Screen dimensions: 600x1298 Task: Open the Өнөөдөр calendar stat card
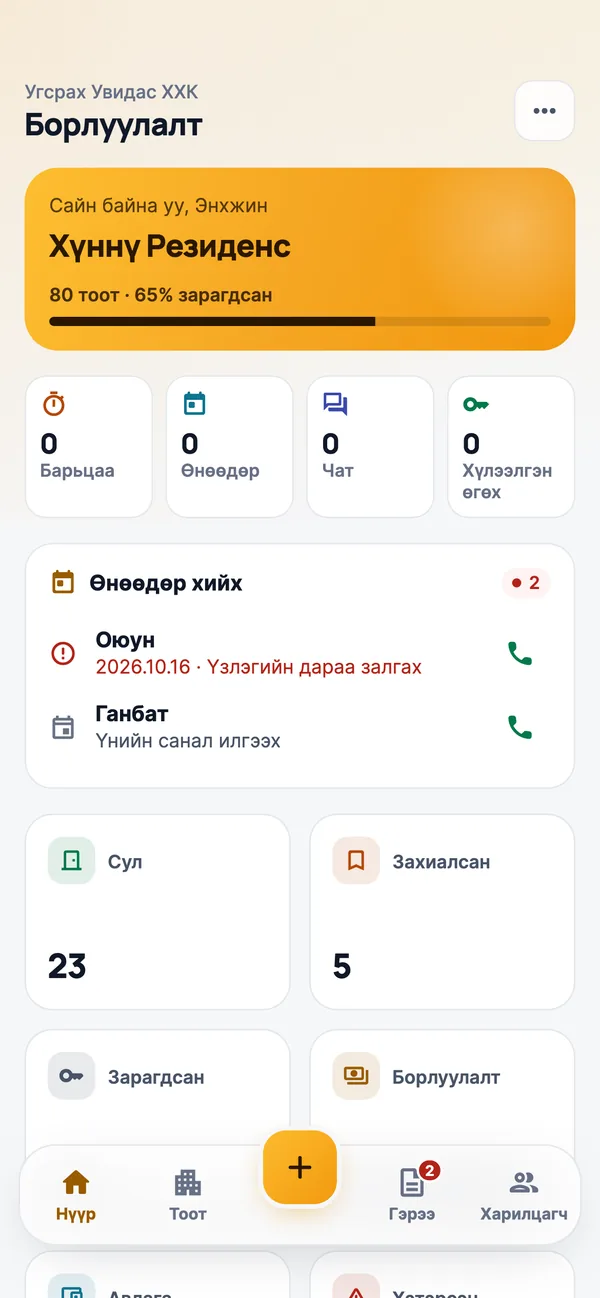pyautogui.click(x=230, y=447)
